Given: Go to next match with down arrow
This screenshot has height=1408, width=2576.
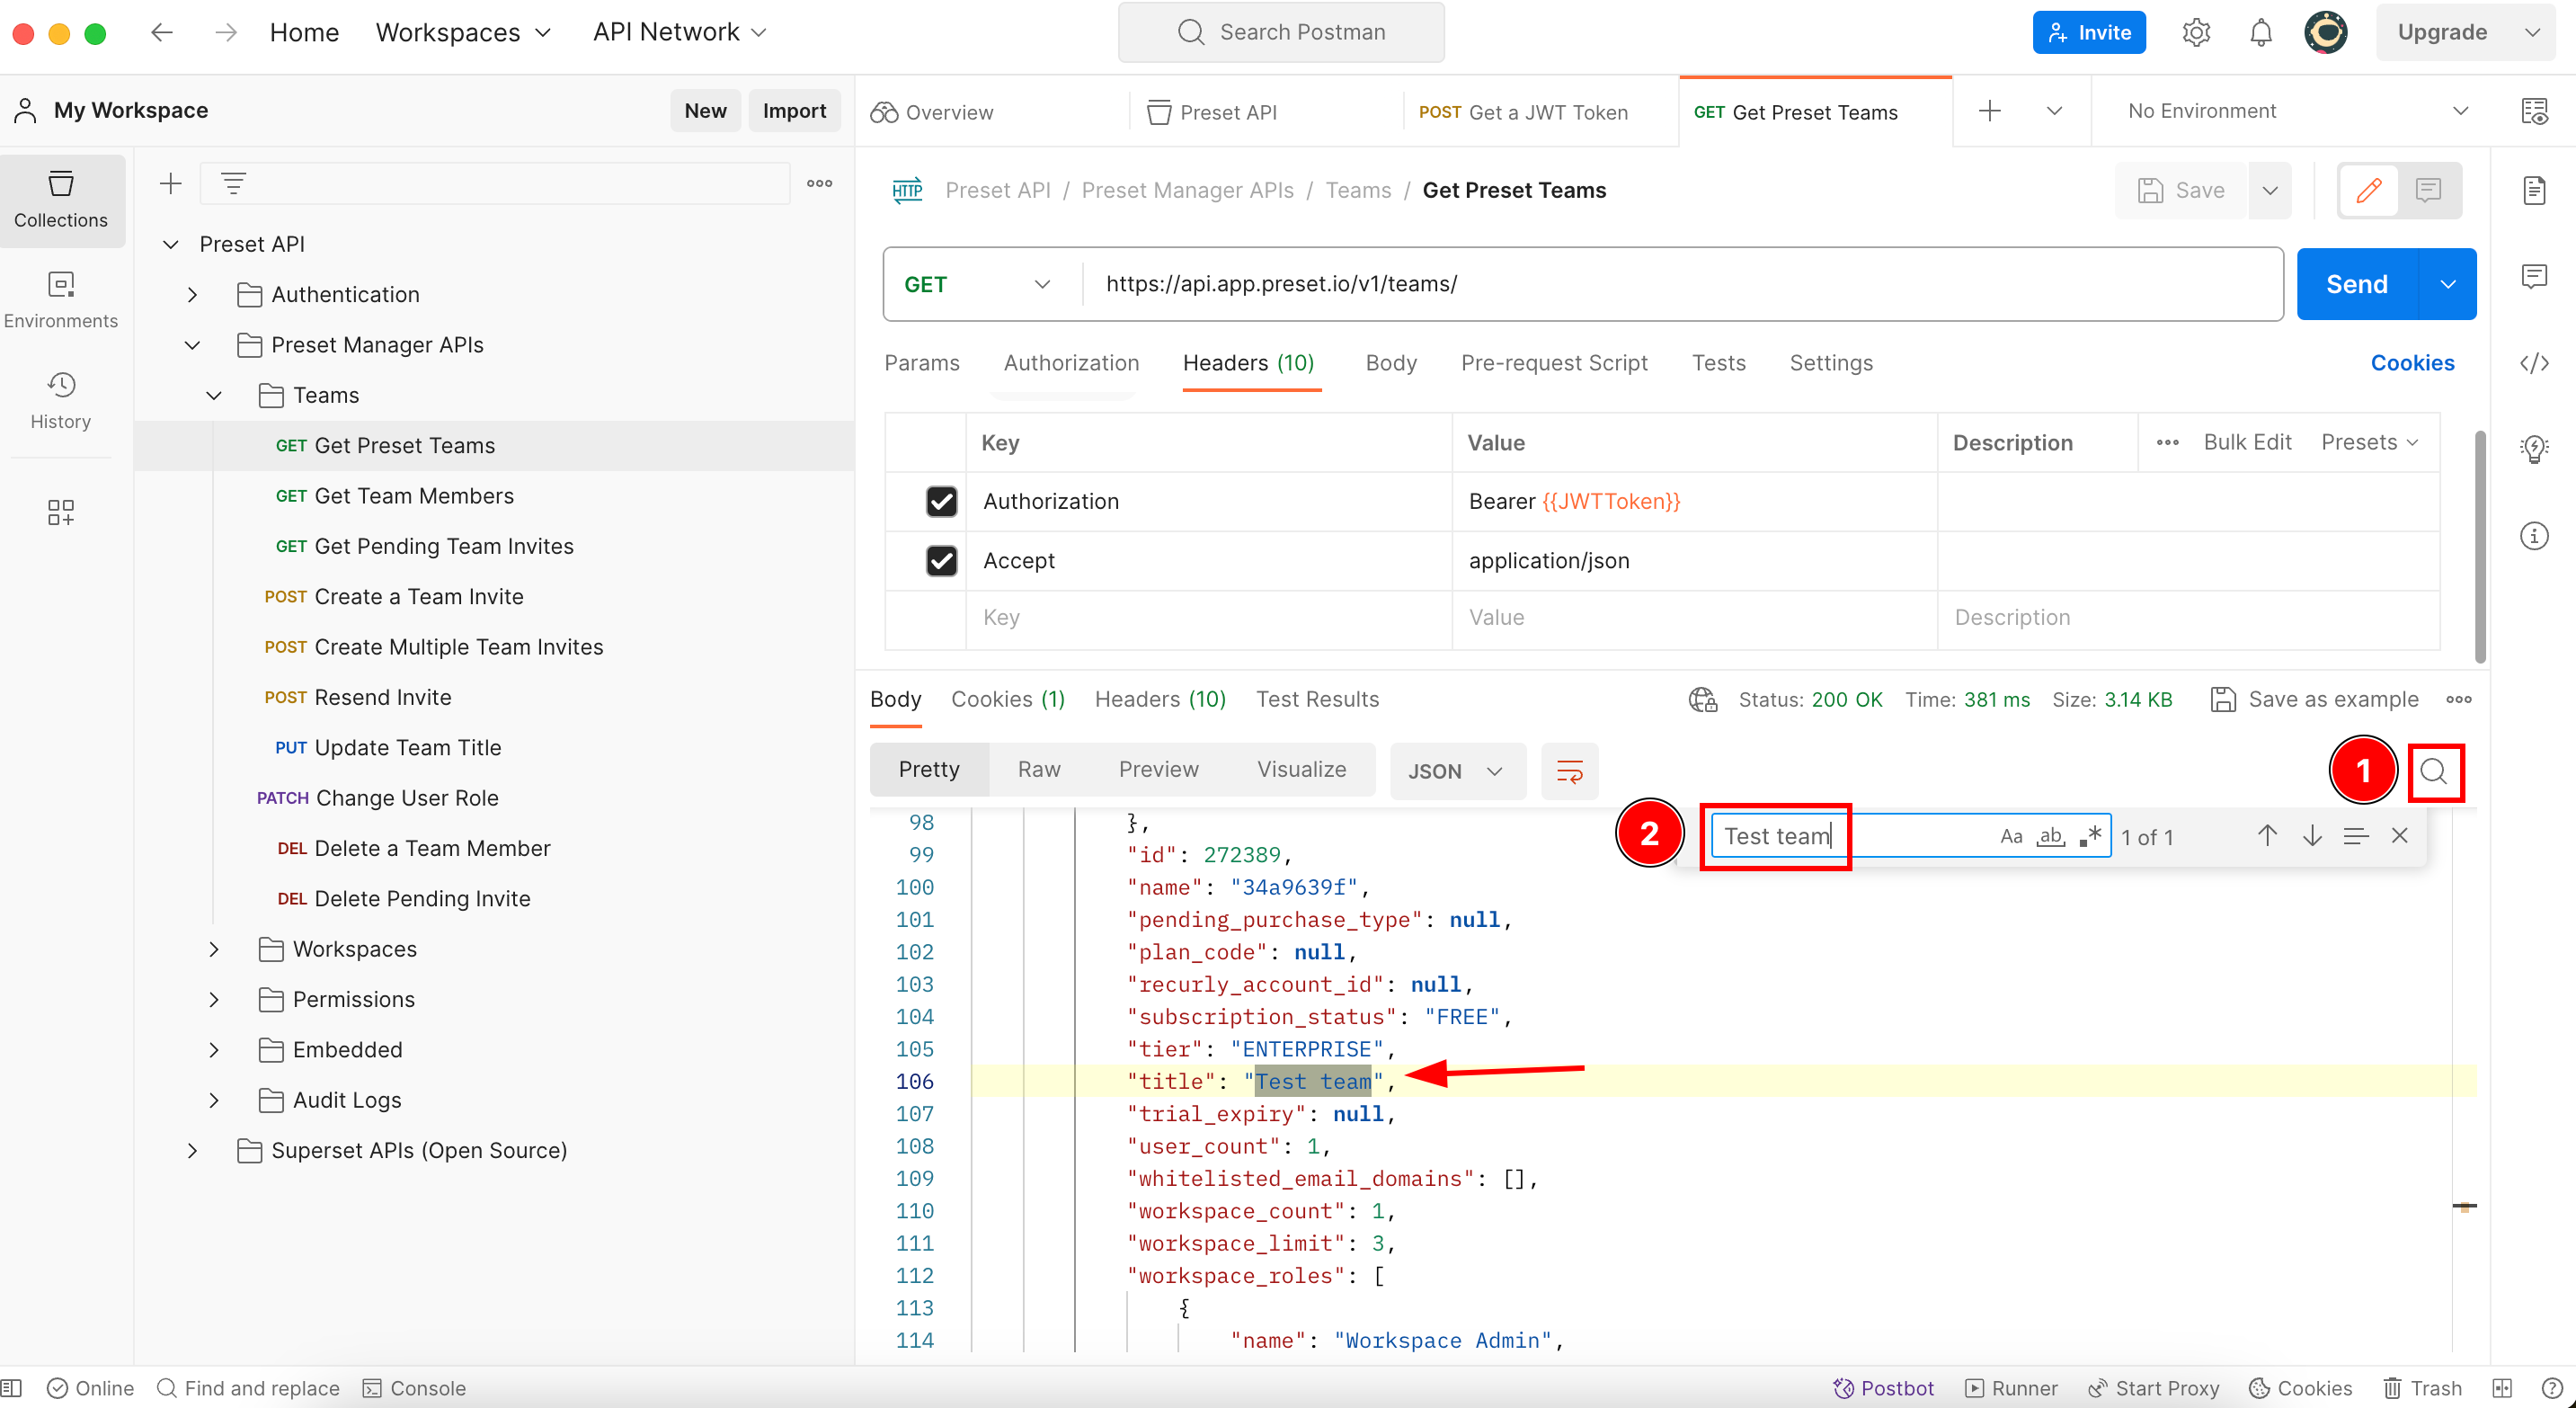Looking at the screenshot, I should pos(2311,836).
